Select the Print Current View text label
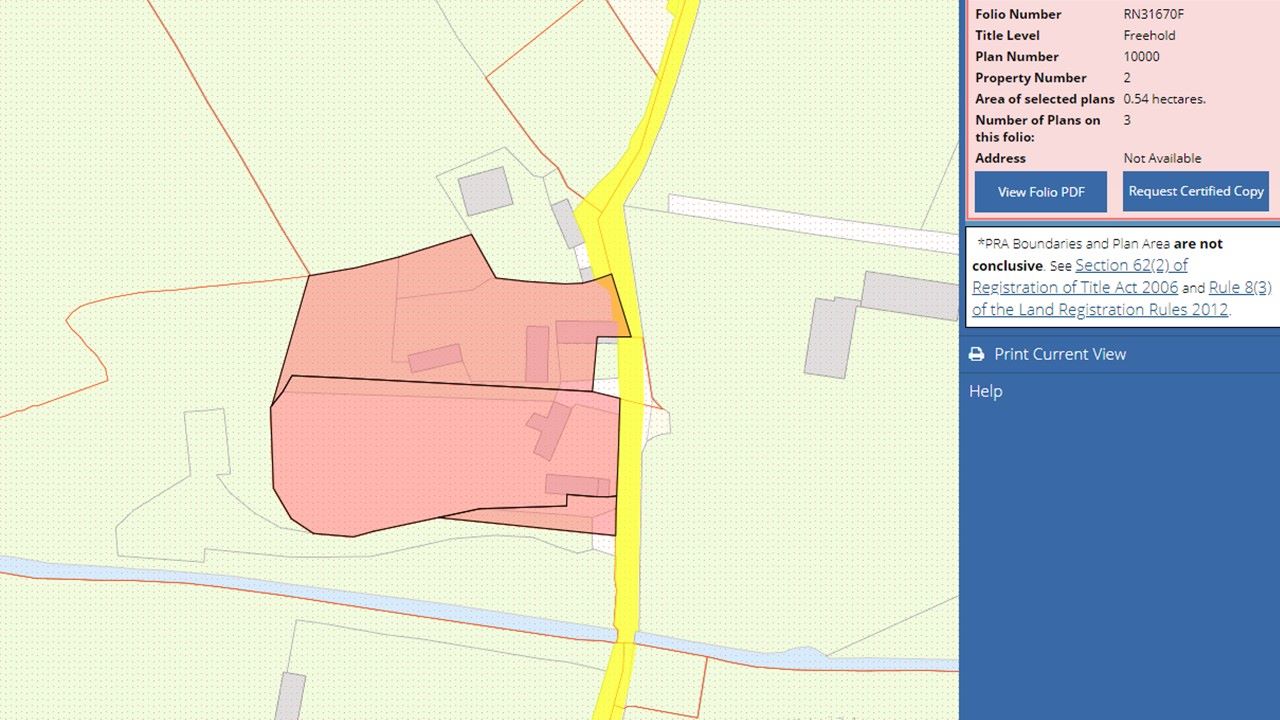 coord(1060,355)
